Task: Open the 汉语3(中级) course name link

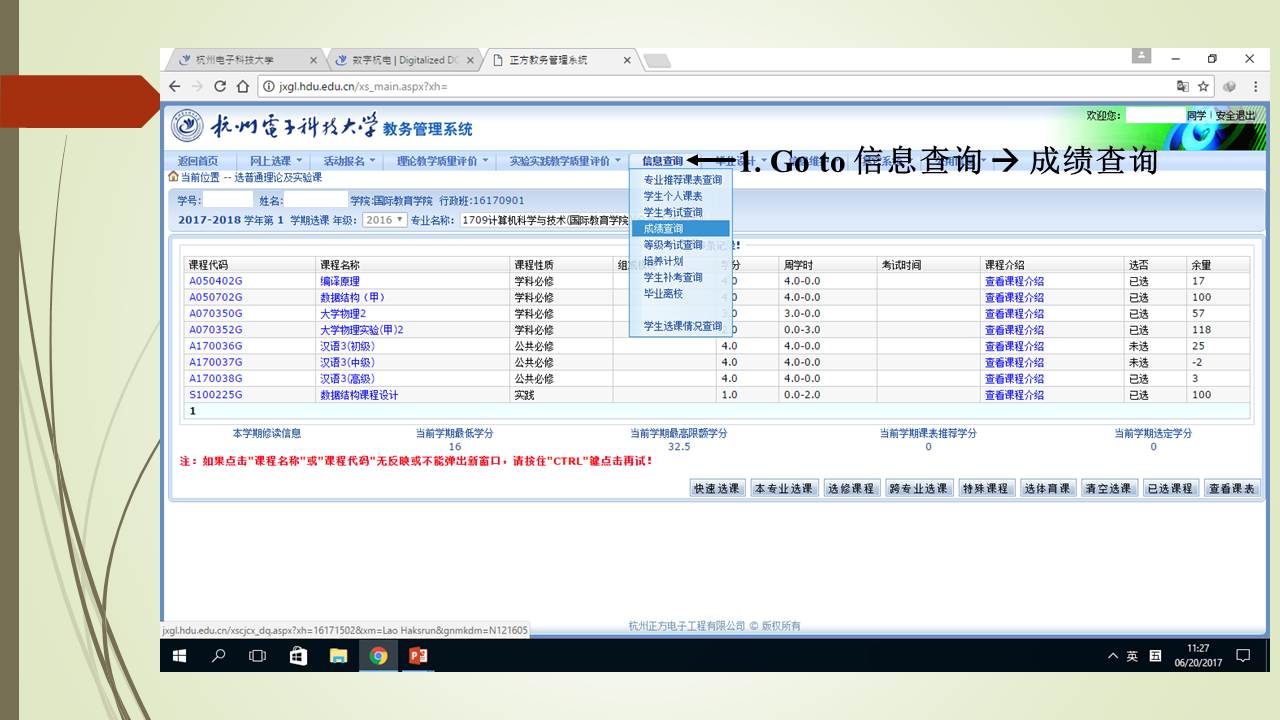Action: pyautogui.click(x=348, y=362)
